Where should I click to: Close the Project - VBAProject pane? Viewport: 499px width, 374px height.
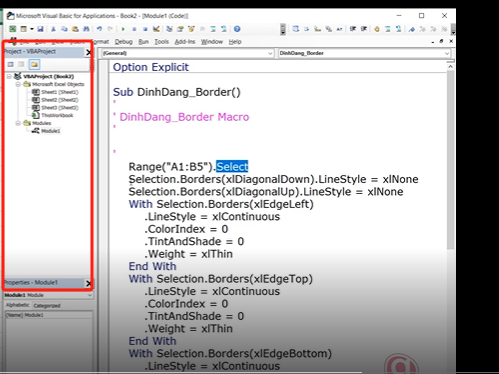tap(88, 52)
